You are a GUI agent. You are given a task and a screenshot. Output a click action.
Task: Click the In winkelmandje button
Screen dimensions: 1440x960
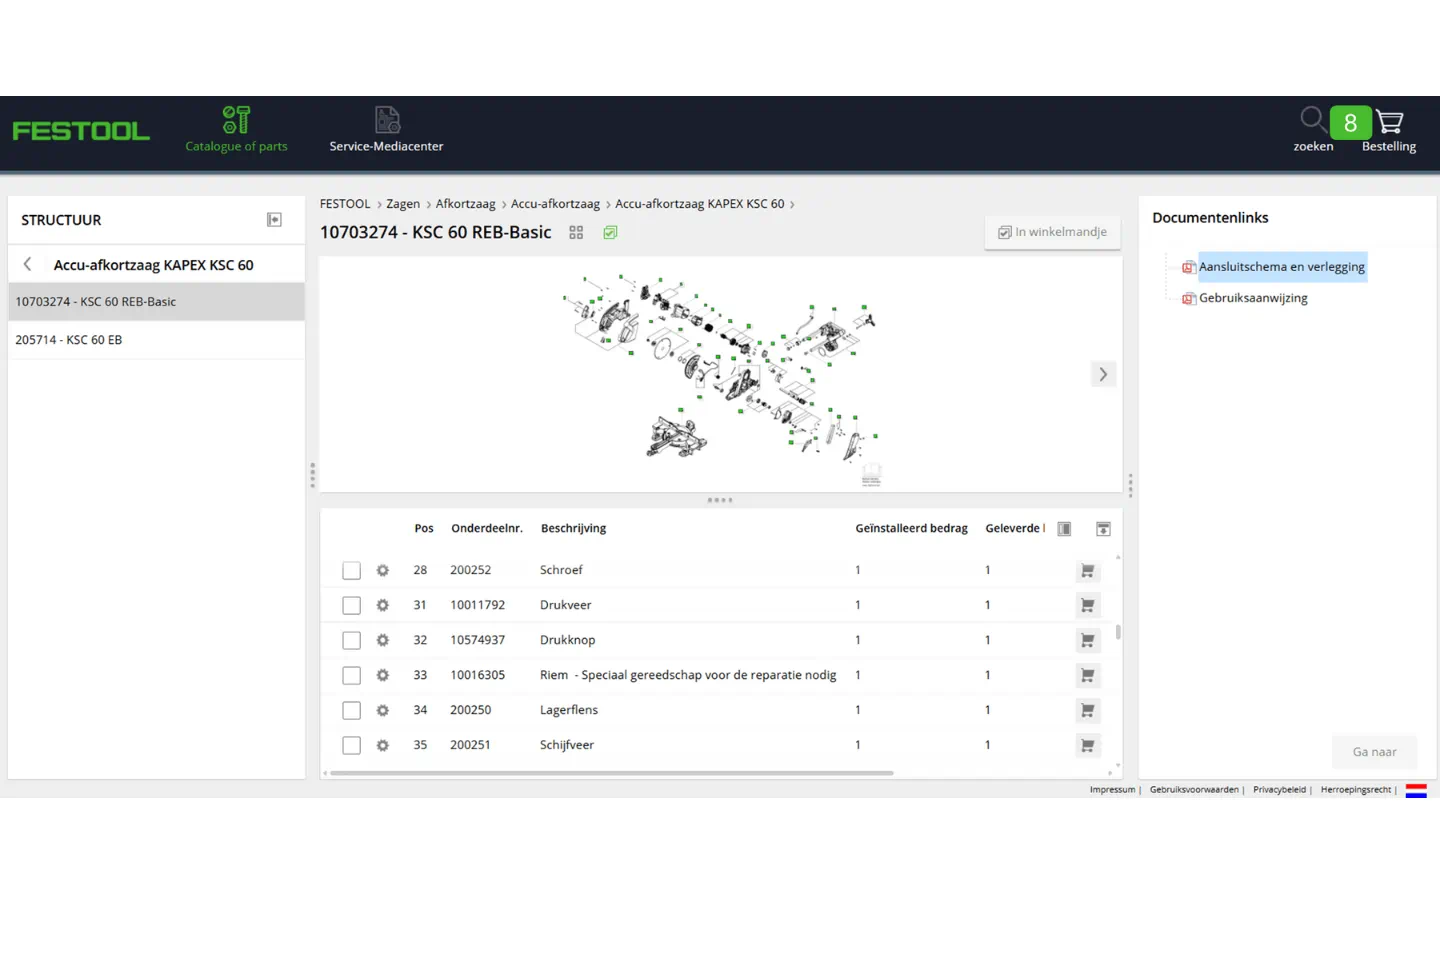click(1052, 232)
